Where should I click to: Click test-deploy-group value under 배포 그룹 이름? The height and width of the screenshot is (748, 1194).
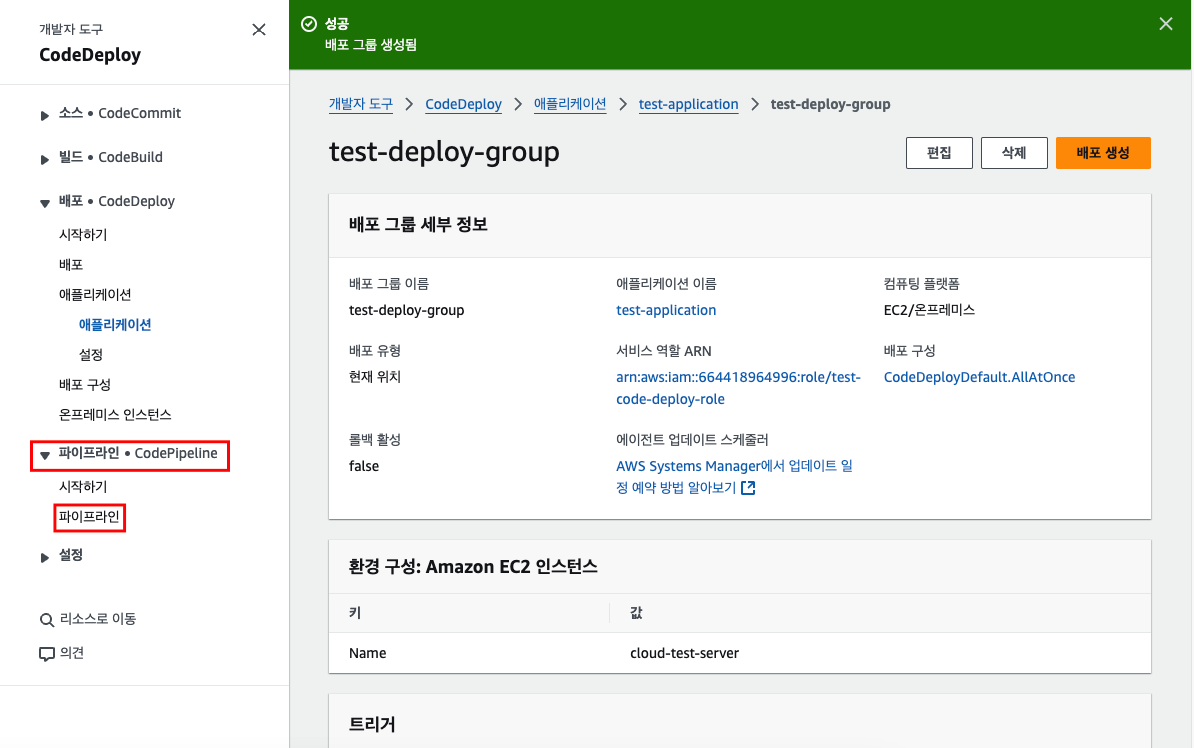coord(407,310)
